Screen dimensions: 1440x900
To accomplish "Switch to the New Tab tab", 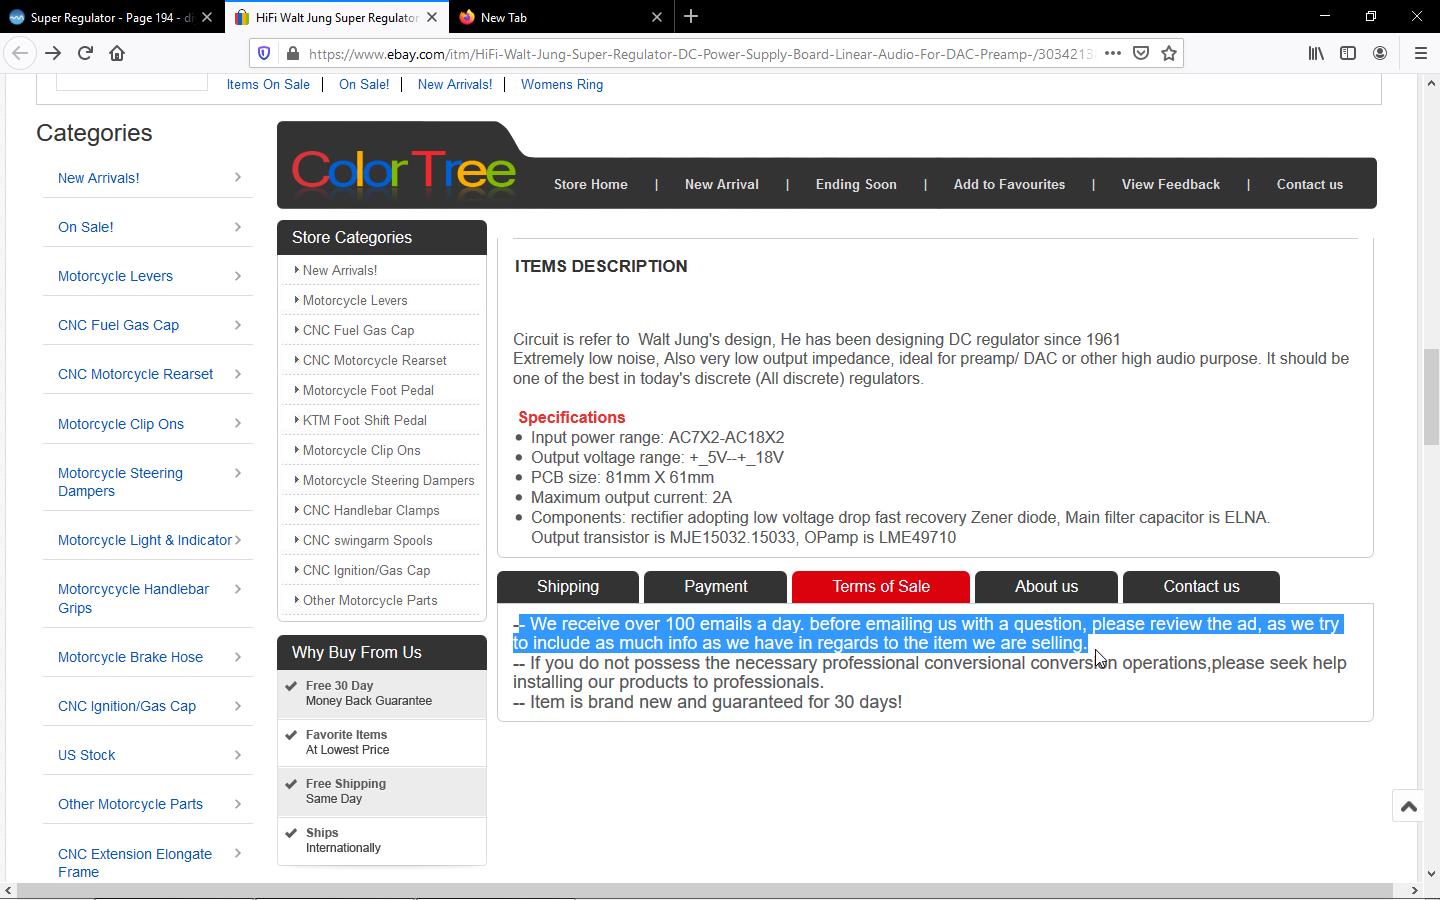I will point(562,17).
